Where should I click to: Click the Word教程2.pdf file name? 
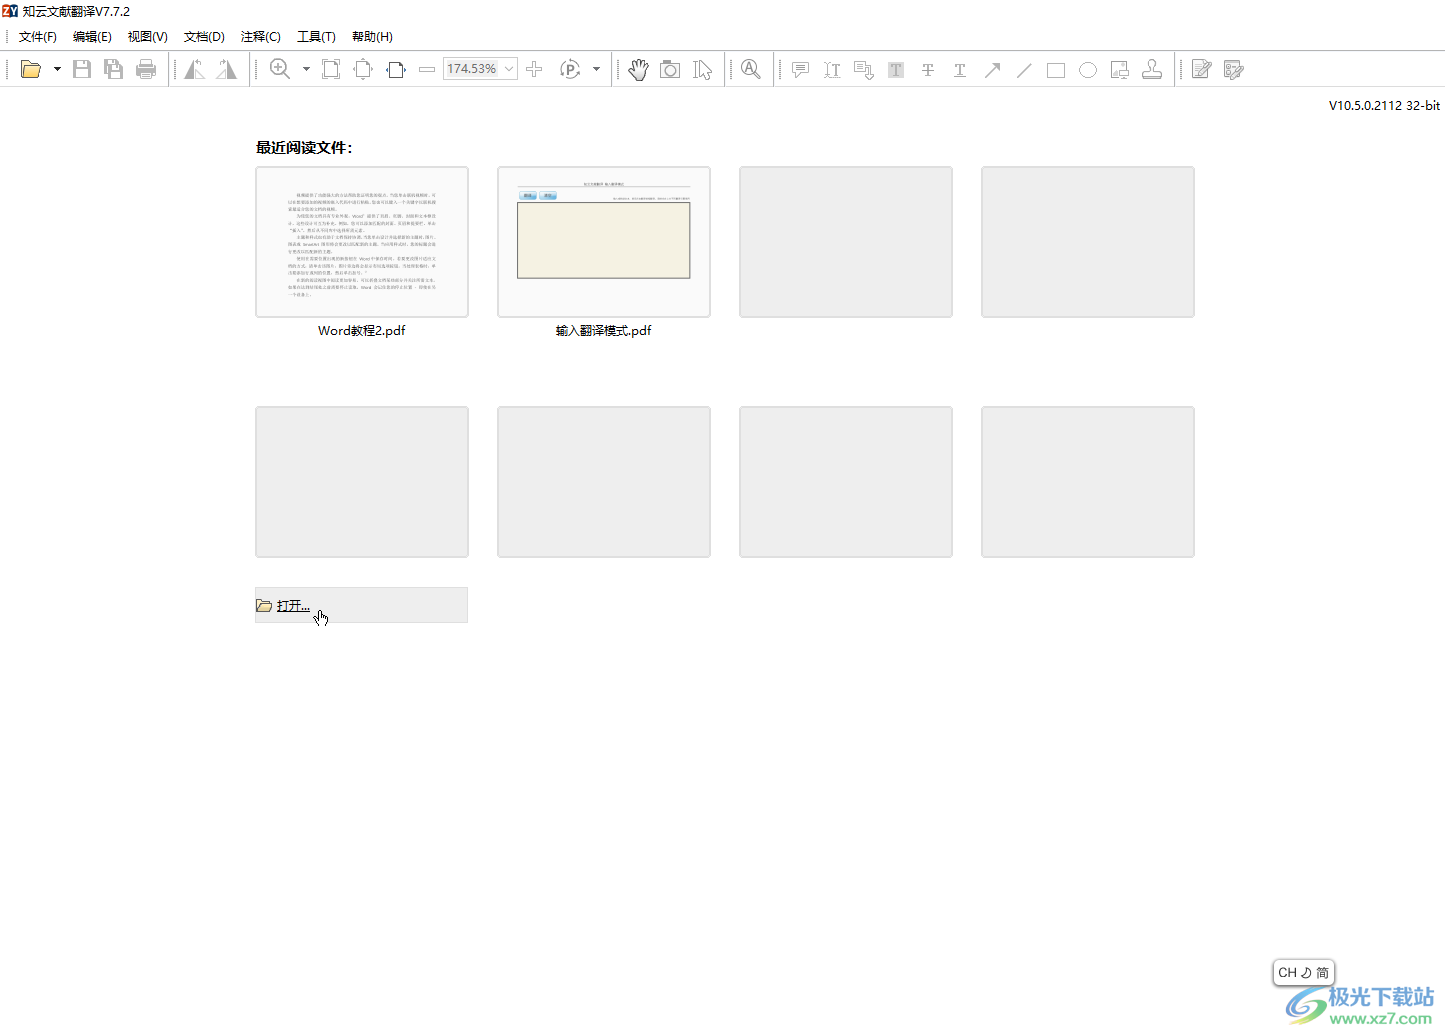pos(362,330)
